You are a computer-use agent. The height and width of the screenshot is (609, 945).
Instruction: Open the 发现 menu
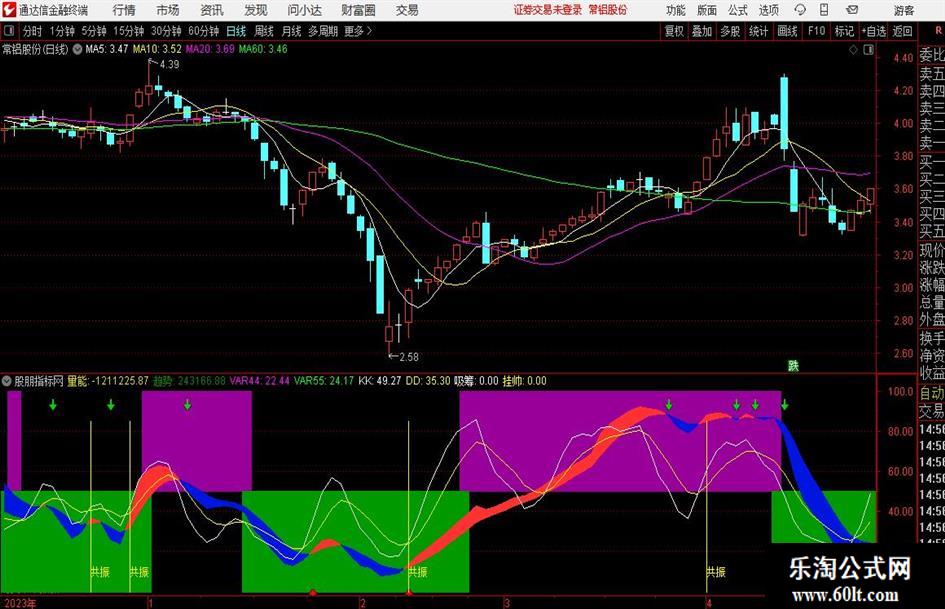pos(256,10)
